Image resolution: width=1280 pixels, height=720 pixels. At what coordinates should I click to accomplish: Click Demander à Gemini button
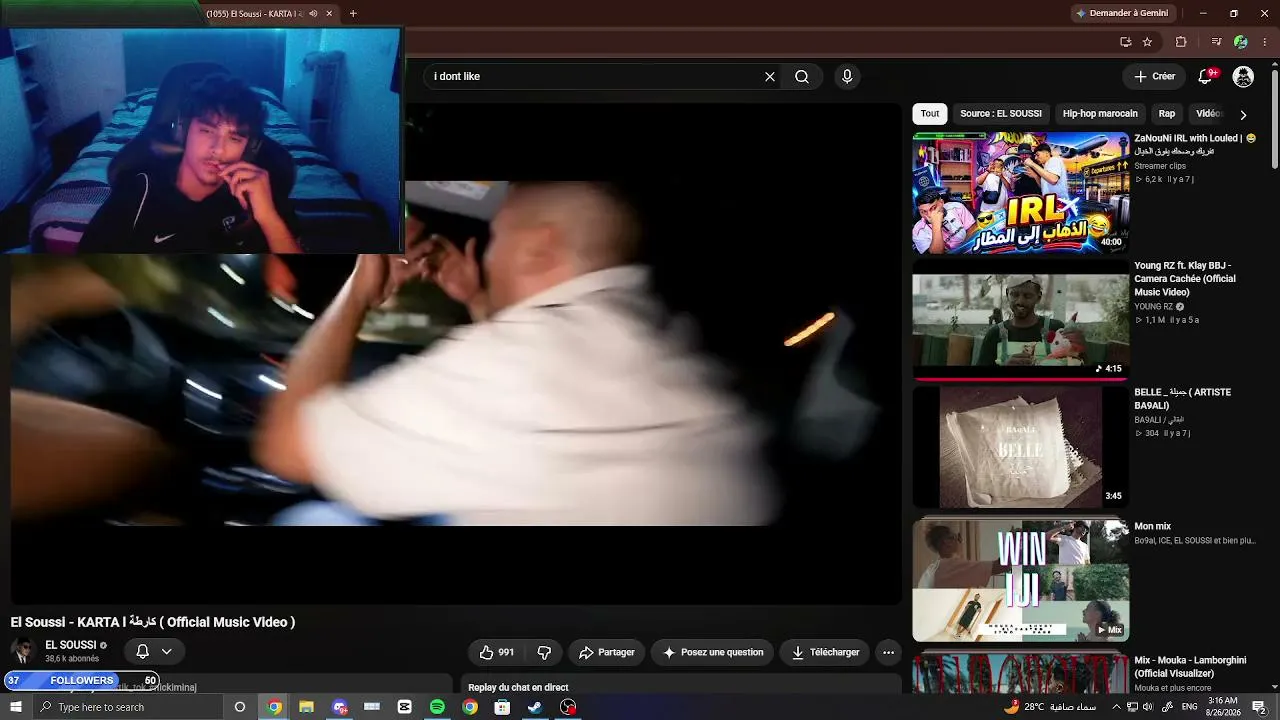coord(1122,14)
